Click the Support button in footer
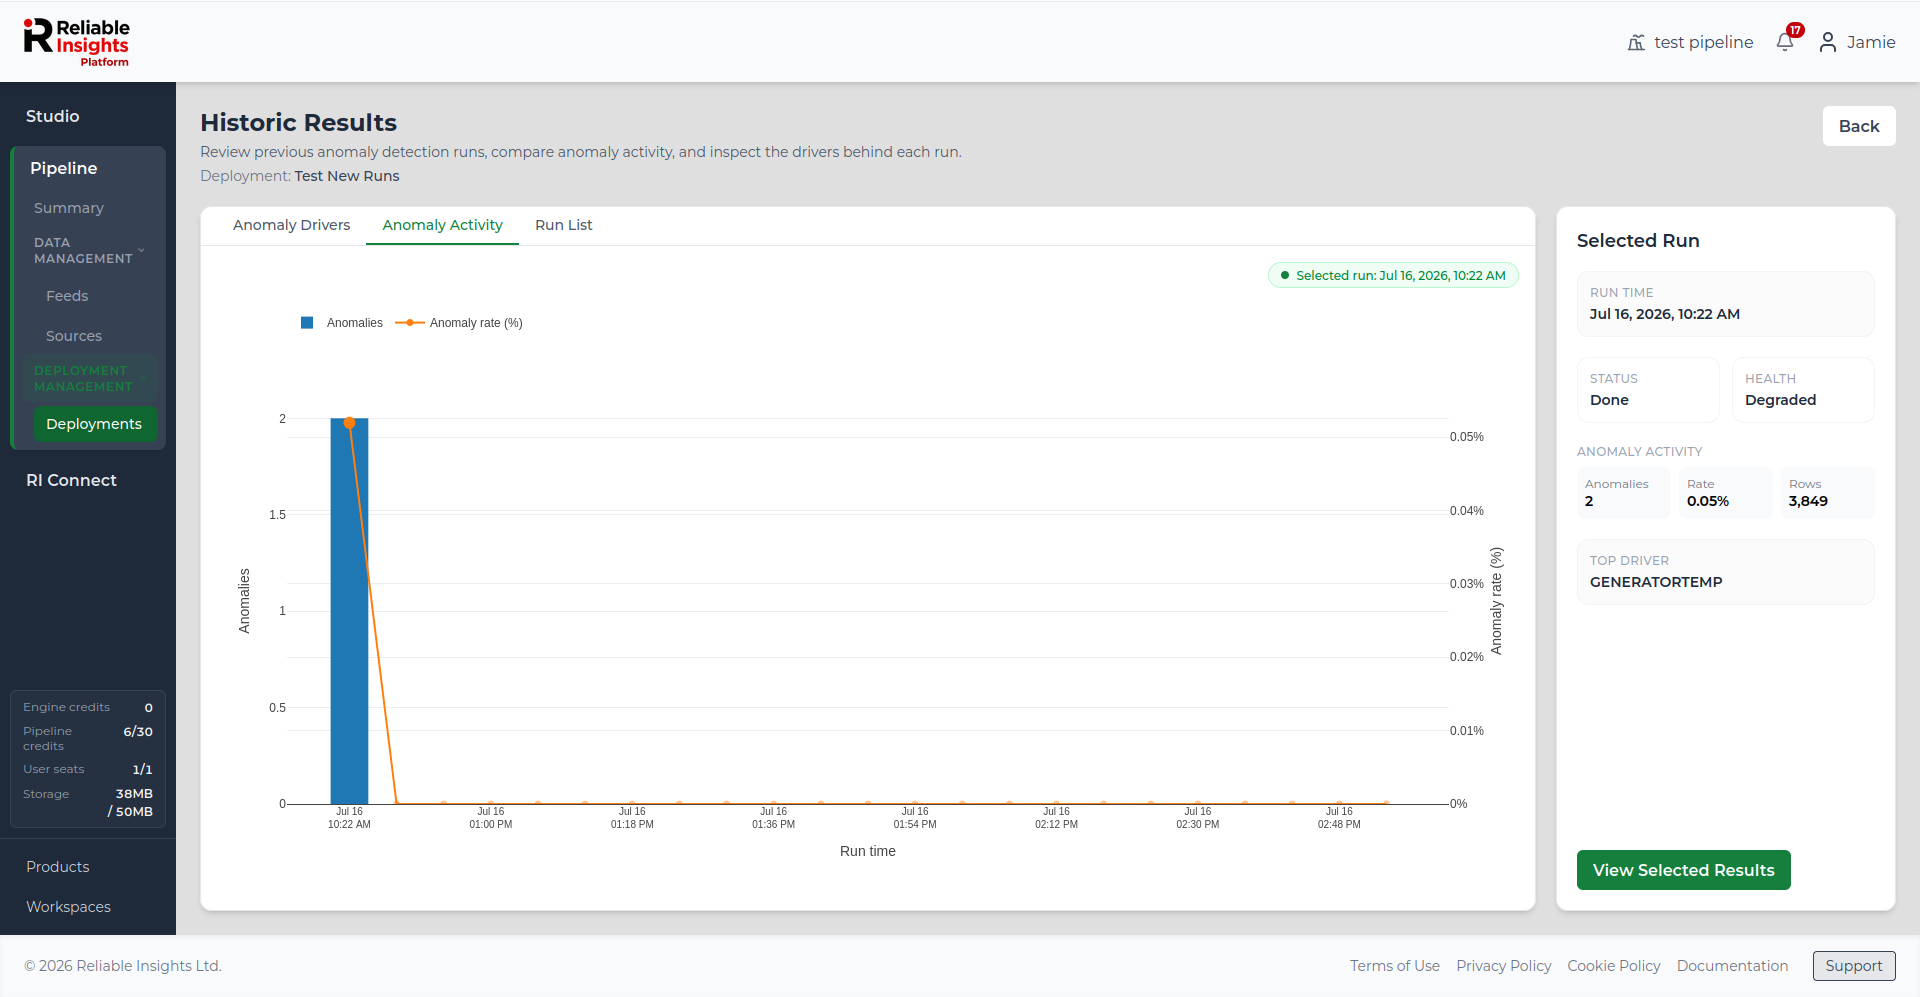 click(1854, 966)
